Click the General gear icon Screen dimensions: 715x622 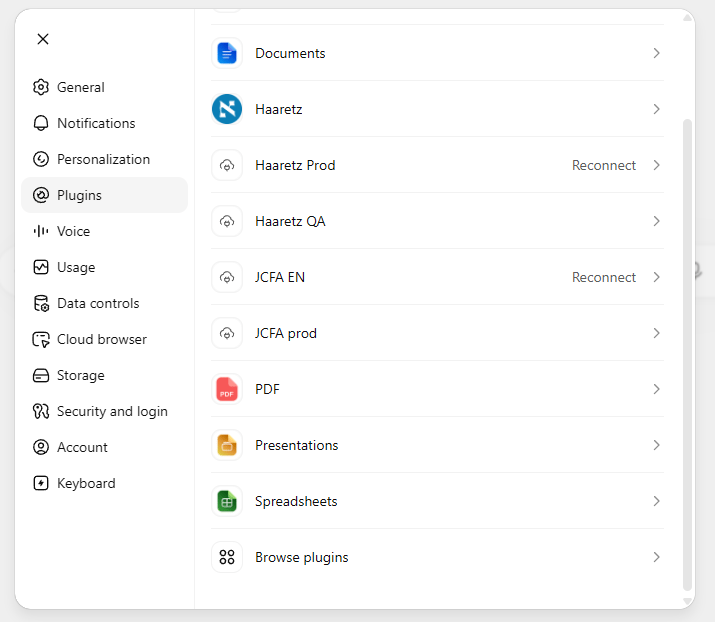click(x=41, y=87)
